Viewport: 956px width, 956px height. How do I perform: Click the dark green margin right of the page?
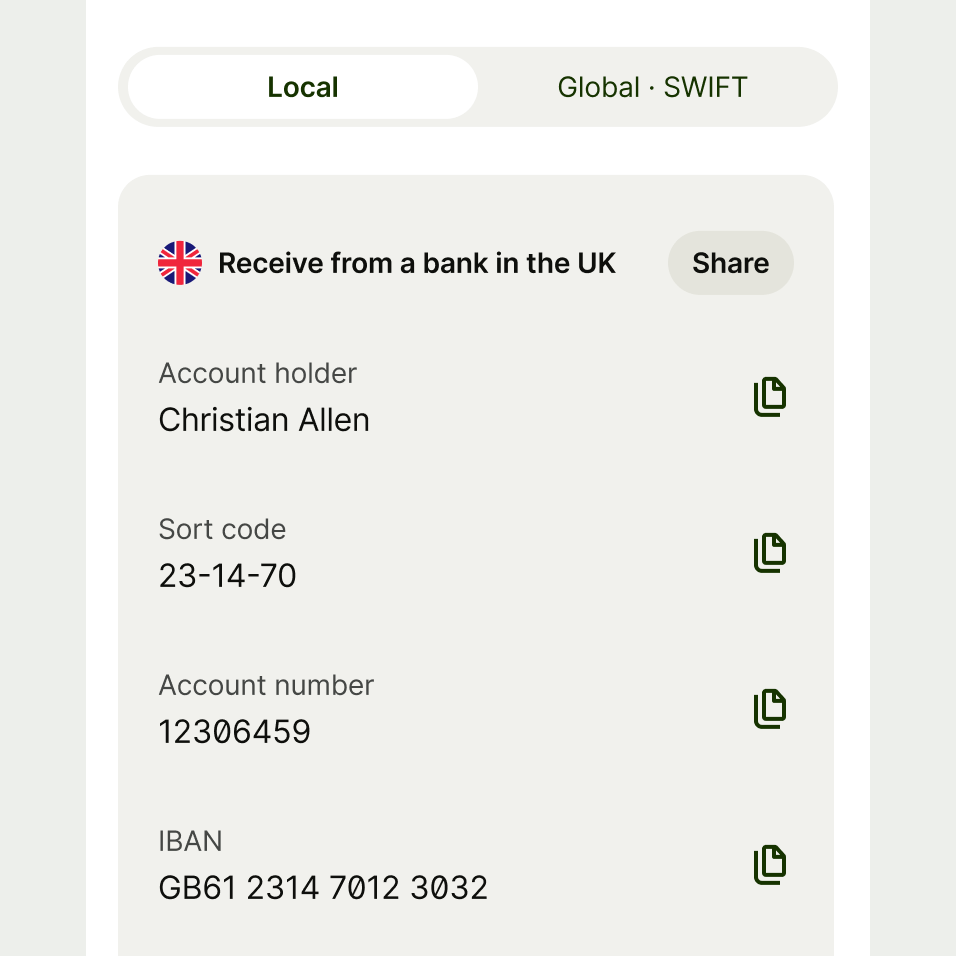912,478
